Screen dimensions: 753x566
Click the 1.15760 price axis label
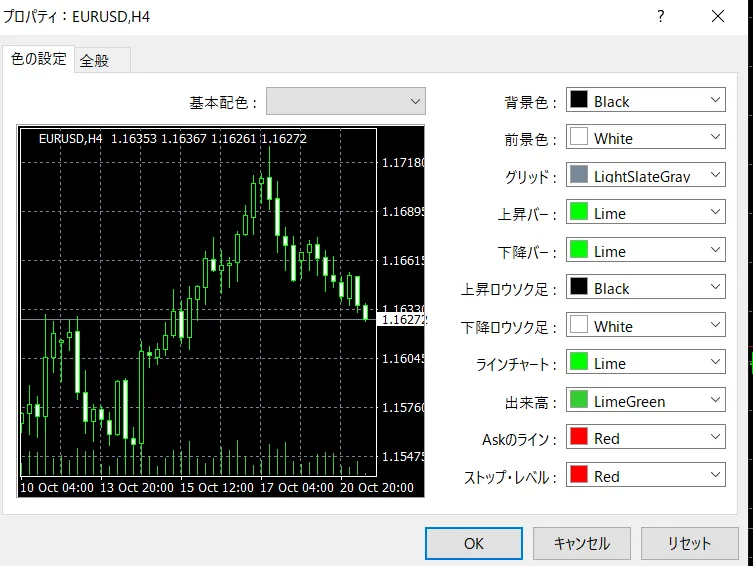(x=403, y=408)
